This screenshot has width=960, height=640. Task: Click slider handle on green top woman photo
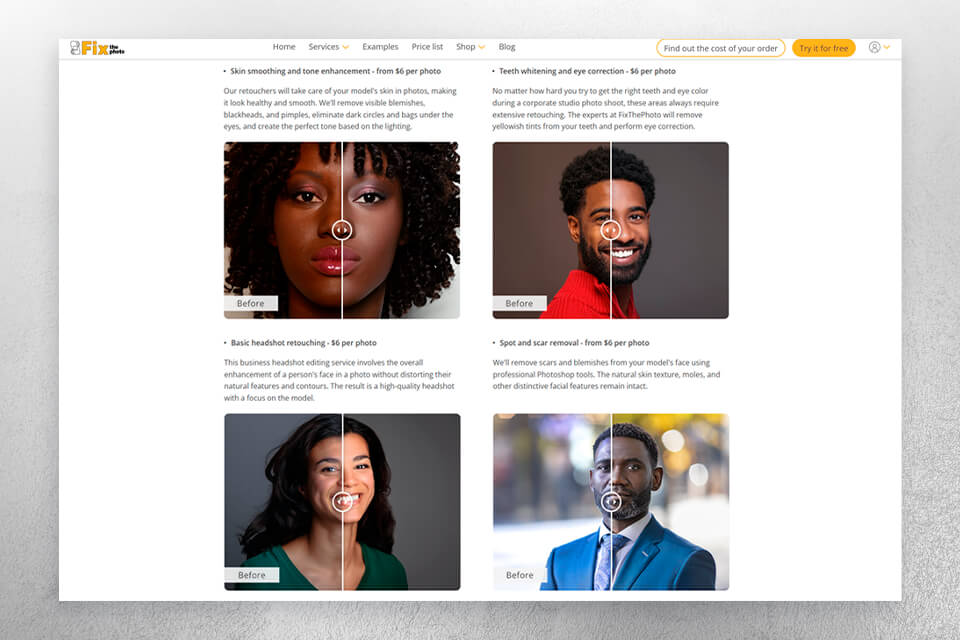coord(342,502)
